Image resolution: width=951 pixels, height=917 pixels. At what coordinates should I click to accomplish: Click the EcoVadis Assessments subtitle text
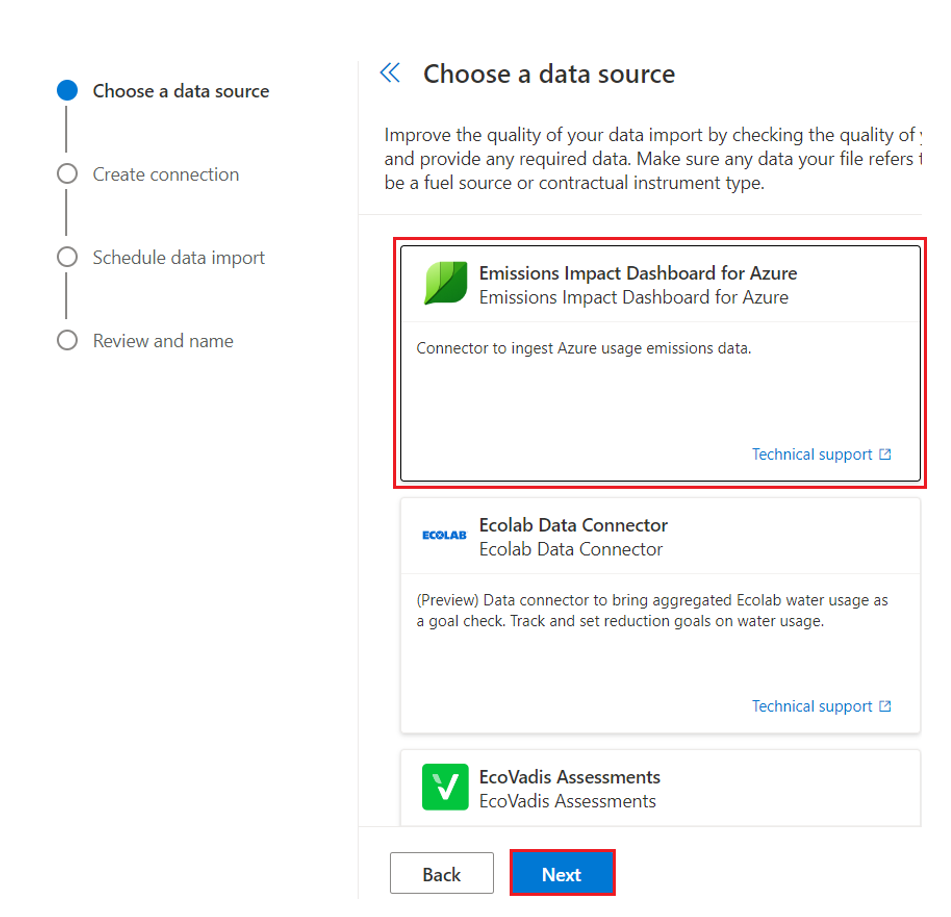coord(567,801)
